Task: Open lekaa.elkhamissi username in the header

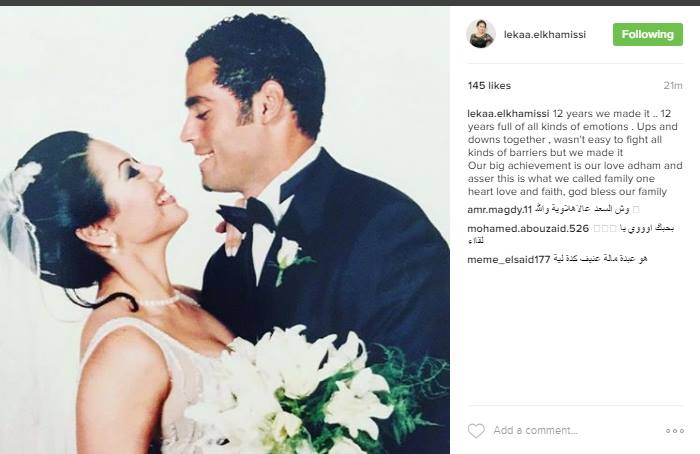Action: click(545, 34)
